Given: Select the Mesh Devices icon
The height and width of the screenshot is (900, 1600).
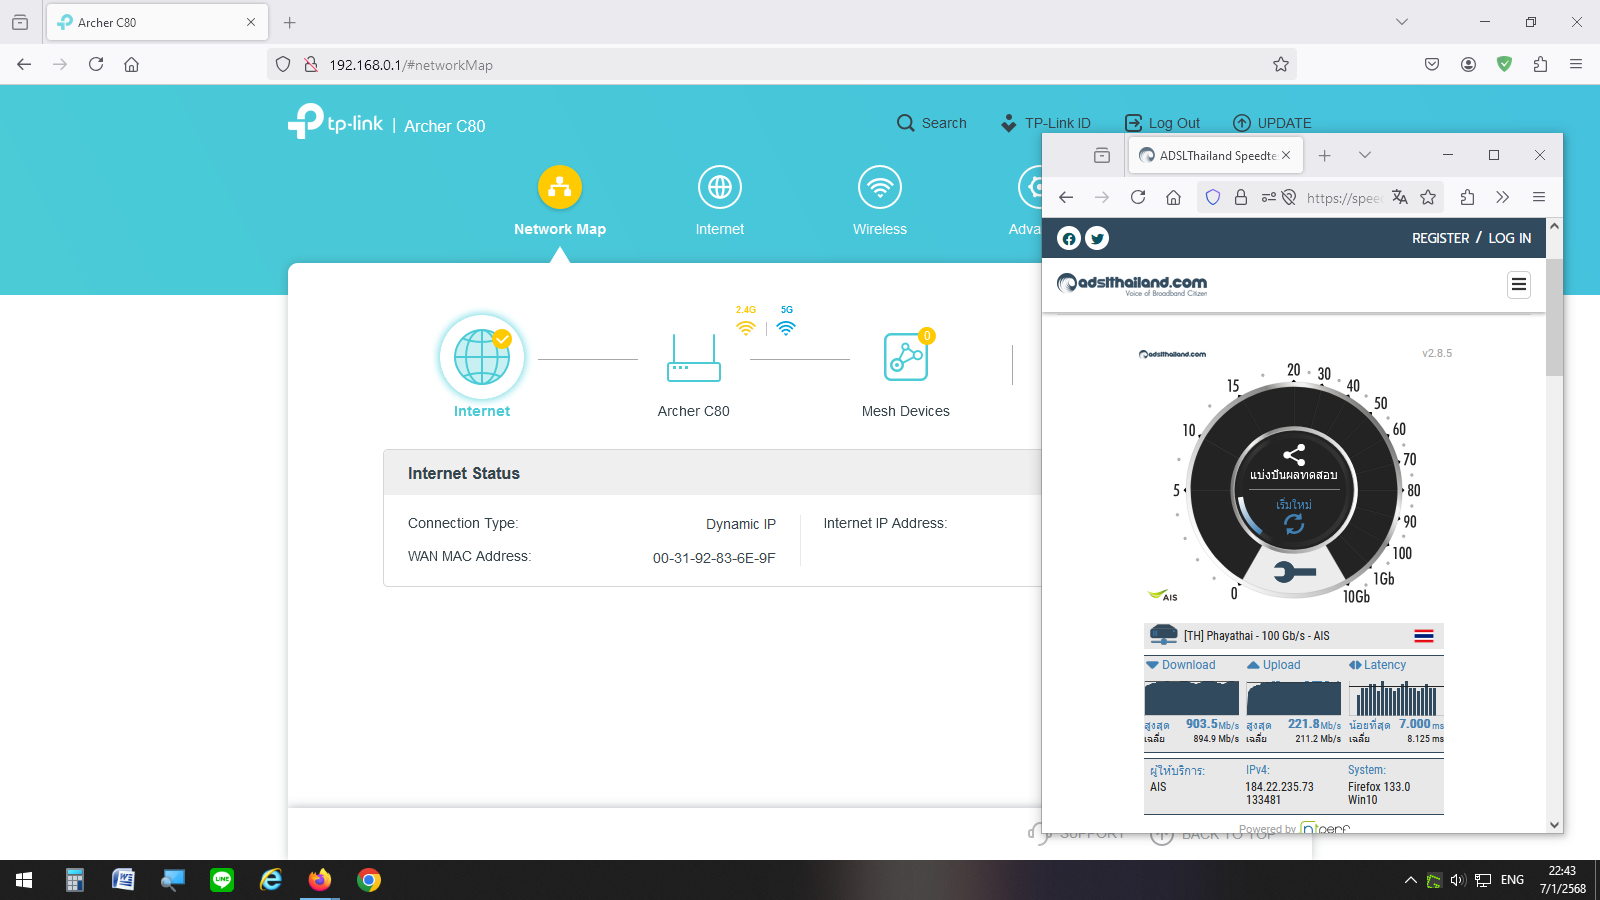Looking at the screenshot, I should coord(905,358).
